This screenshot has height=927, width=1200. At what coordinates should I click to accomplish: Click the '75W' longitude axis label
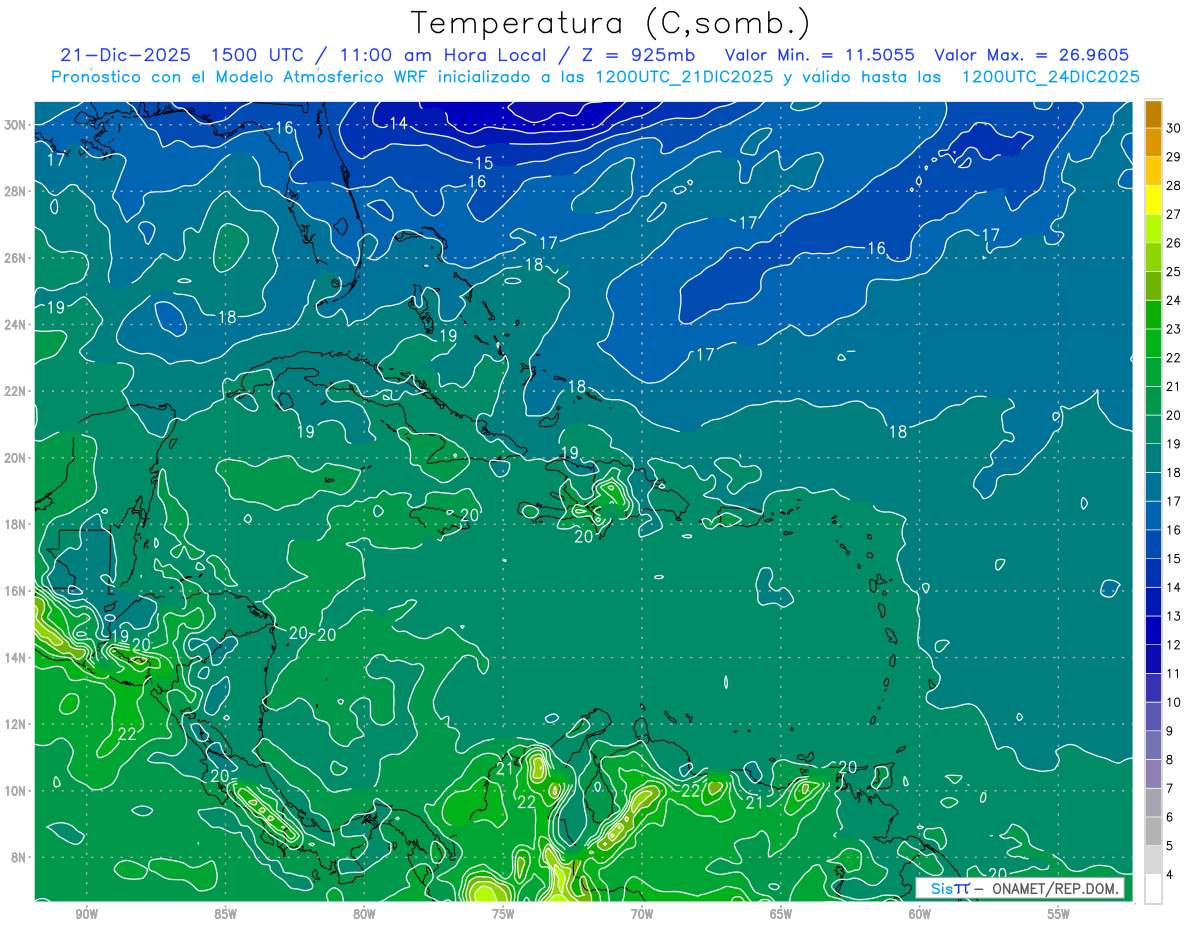point(503,914)
